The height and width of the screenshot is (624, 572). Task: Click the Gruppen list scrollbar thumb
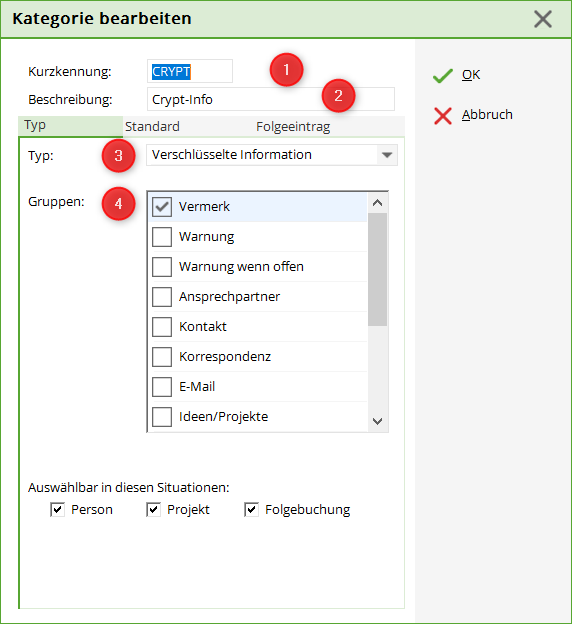pos(377,269)
